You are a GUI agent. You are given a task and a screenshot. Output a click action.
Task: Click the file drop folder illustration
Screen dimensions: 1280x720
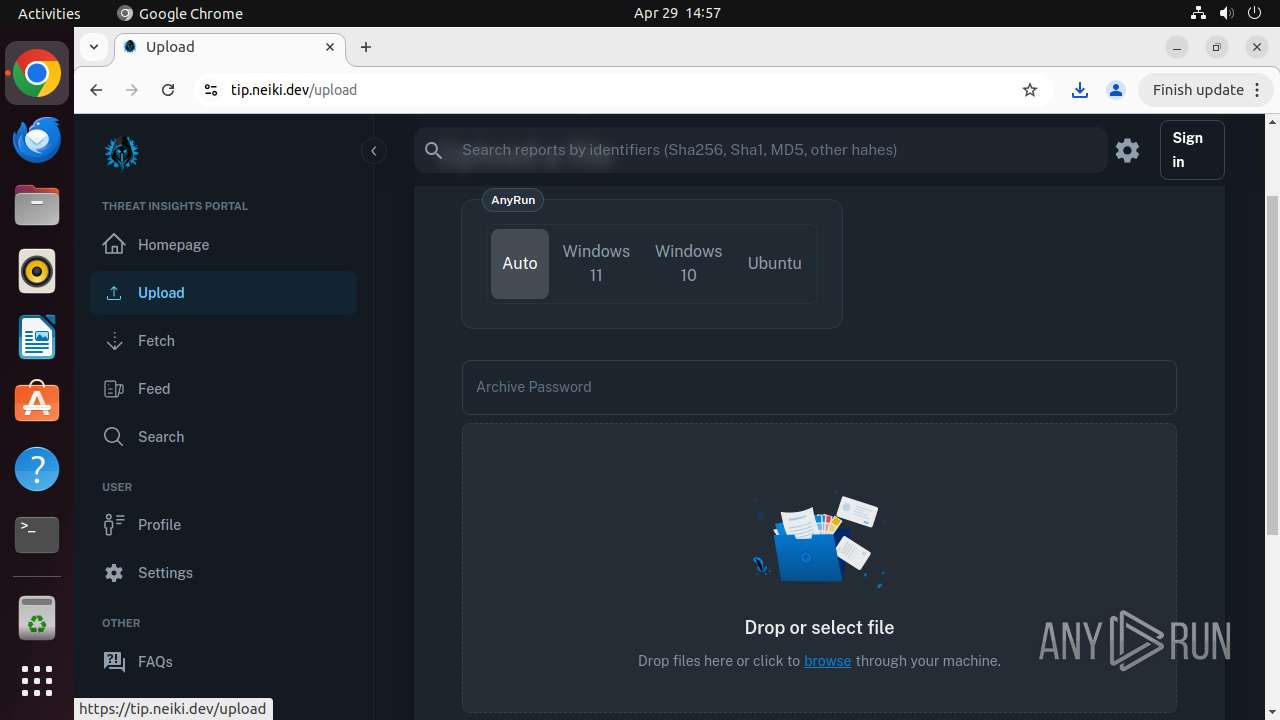pyautogui.click(x=819, y=540)
